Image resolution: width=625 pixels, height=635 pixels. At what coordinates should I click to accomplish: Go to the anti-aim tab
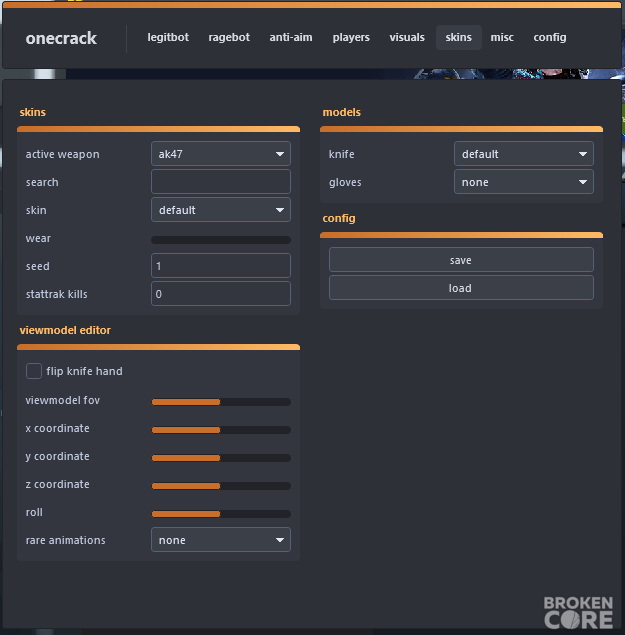pos(291,37)
